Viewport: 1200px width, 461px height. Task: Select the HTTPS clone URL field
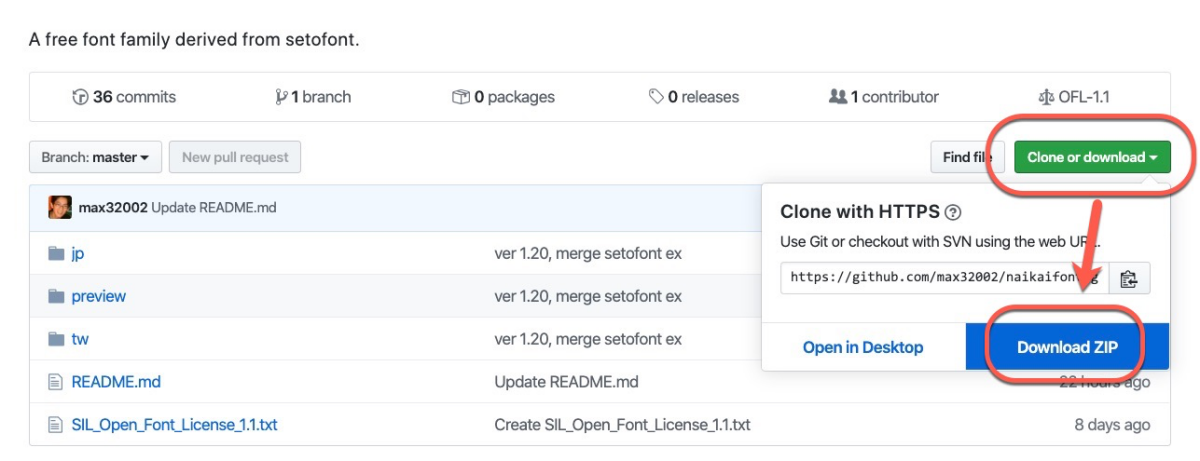(x=944, y=278)
